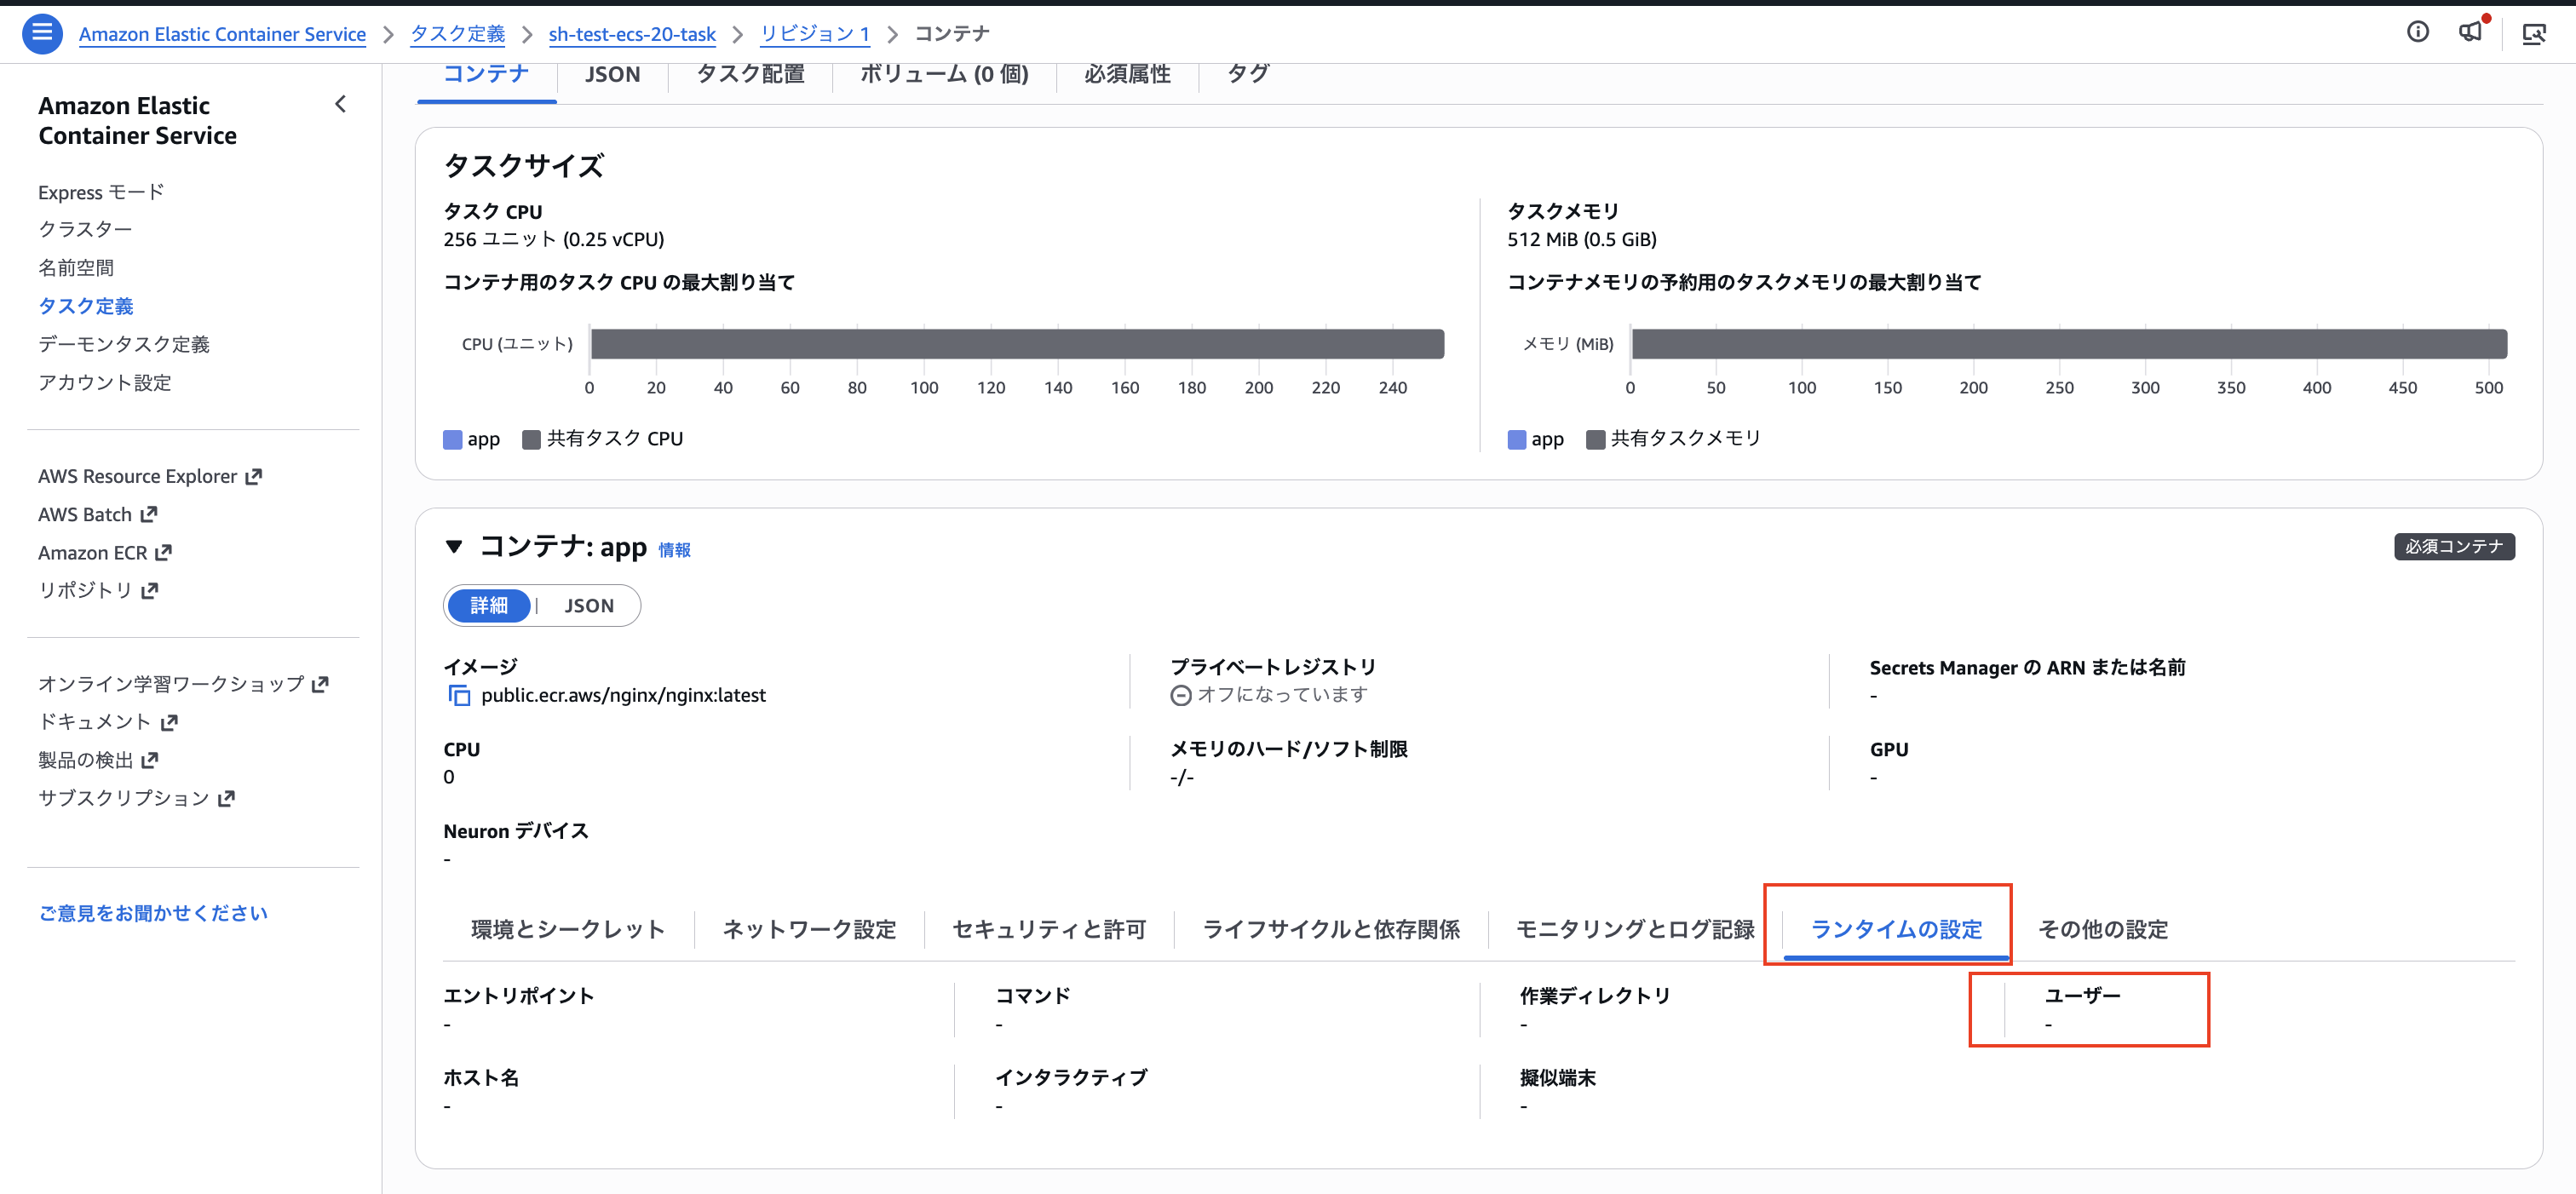Switch container view to JSON toggle
The width and height of the screenshot is (2576, 1194).
point(589,606)
